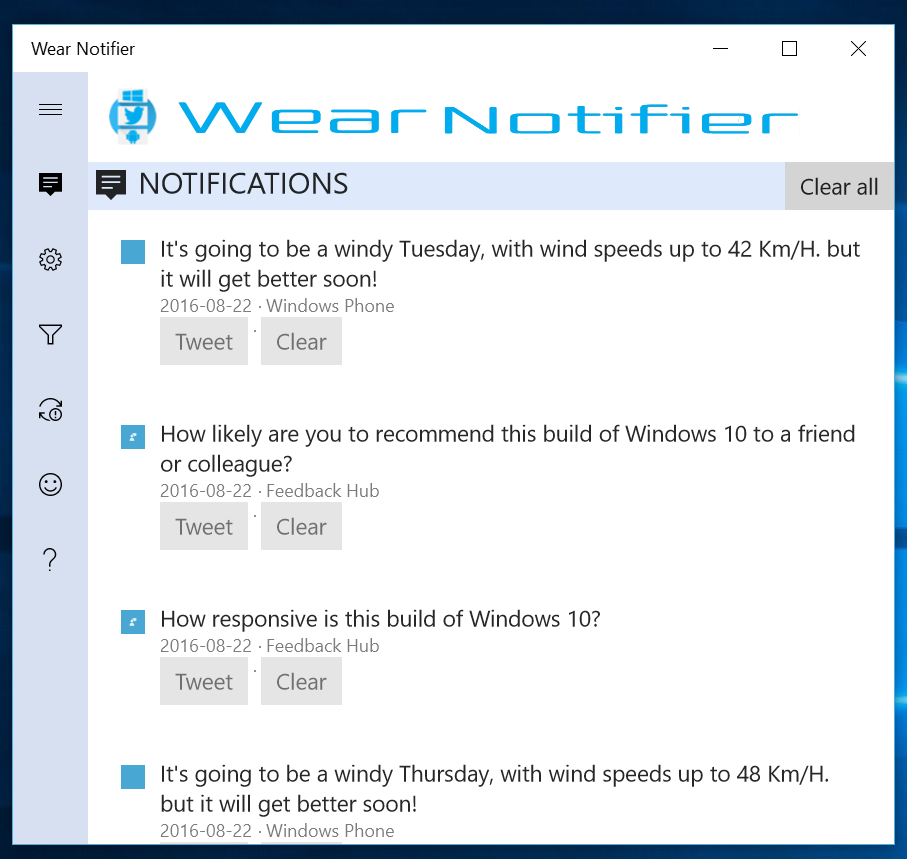The width and height of the screenshot is (907, 859).
Task: Click '2016-08-22 · Windows Phone' under Thursday message
Action: [x=277, y=831]
